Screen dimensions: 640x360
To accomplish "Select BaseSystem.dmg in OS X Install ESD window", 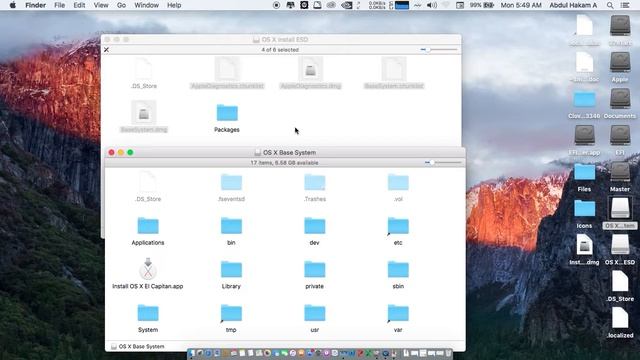I will 144,113.
